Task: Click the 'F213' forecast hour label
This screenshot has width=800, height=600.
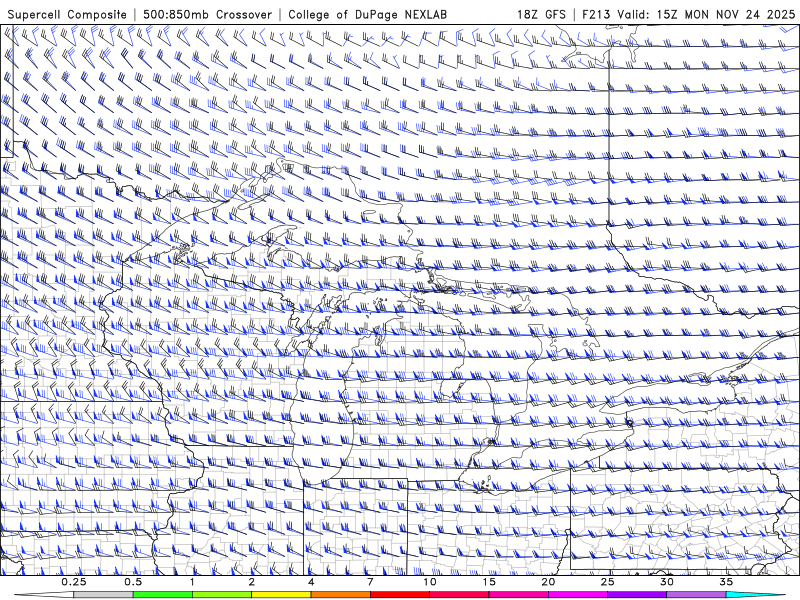Action: pos(596,15)
